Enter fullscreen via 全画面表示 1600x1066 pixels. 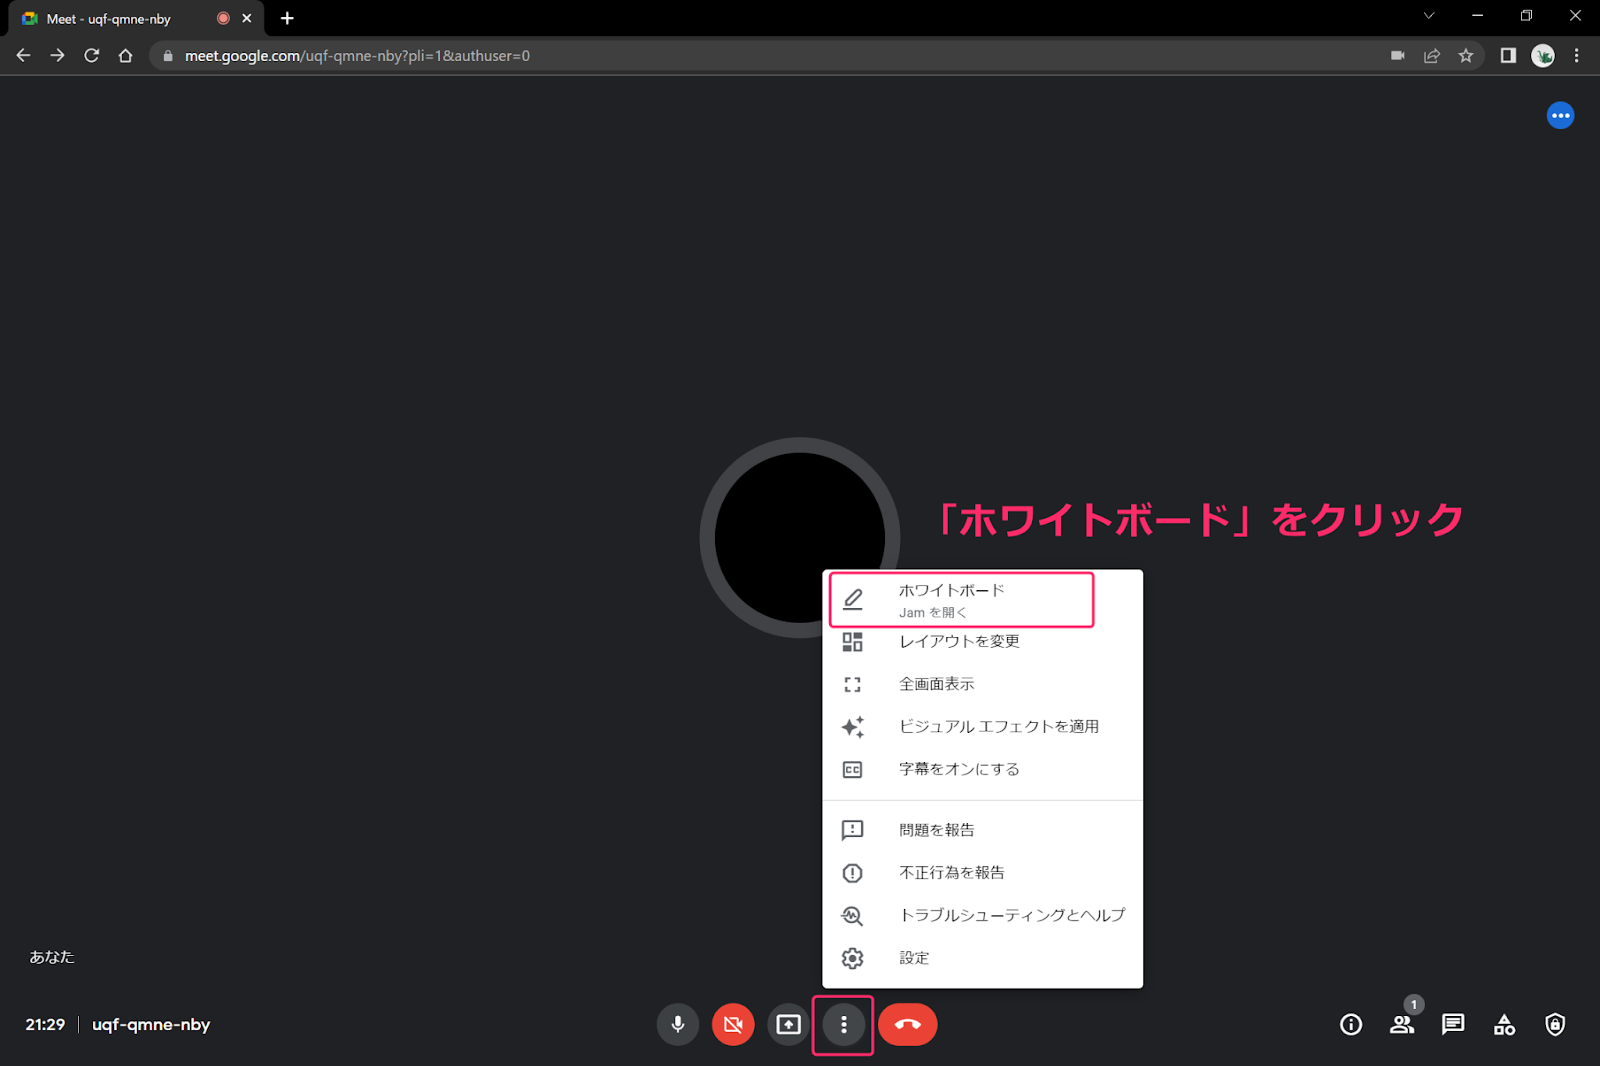click(936, 684)
